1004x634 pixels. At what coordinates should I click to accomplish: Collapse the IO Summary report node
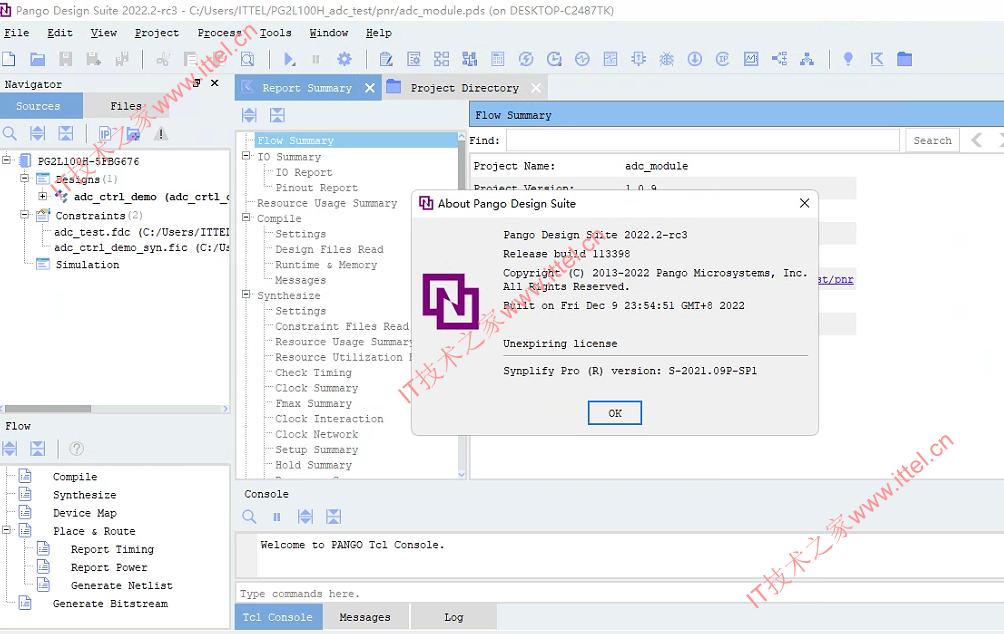click(246, 156)
